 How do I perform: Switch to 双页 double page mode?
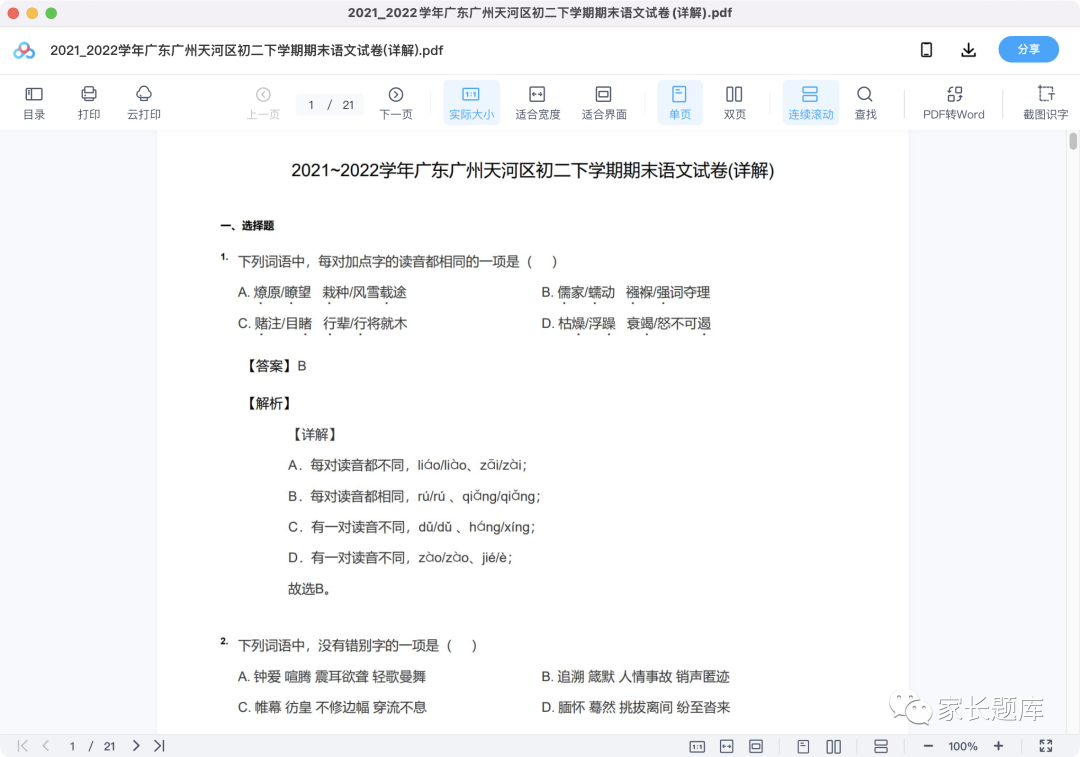[x=734, y=103]
